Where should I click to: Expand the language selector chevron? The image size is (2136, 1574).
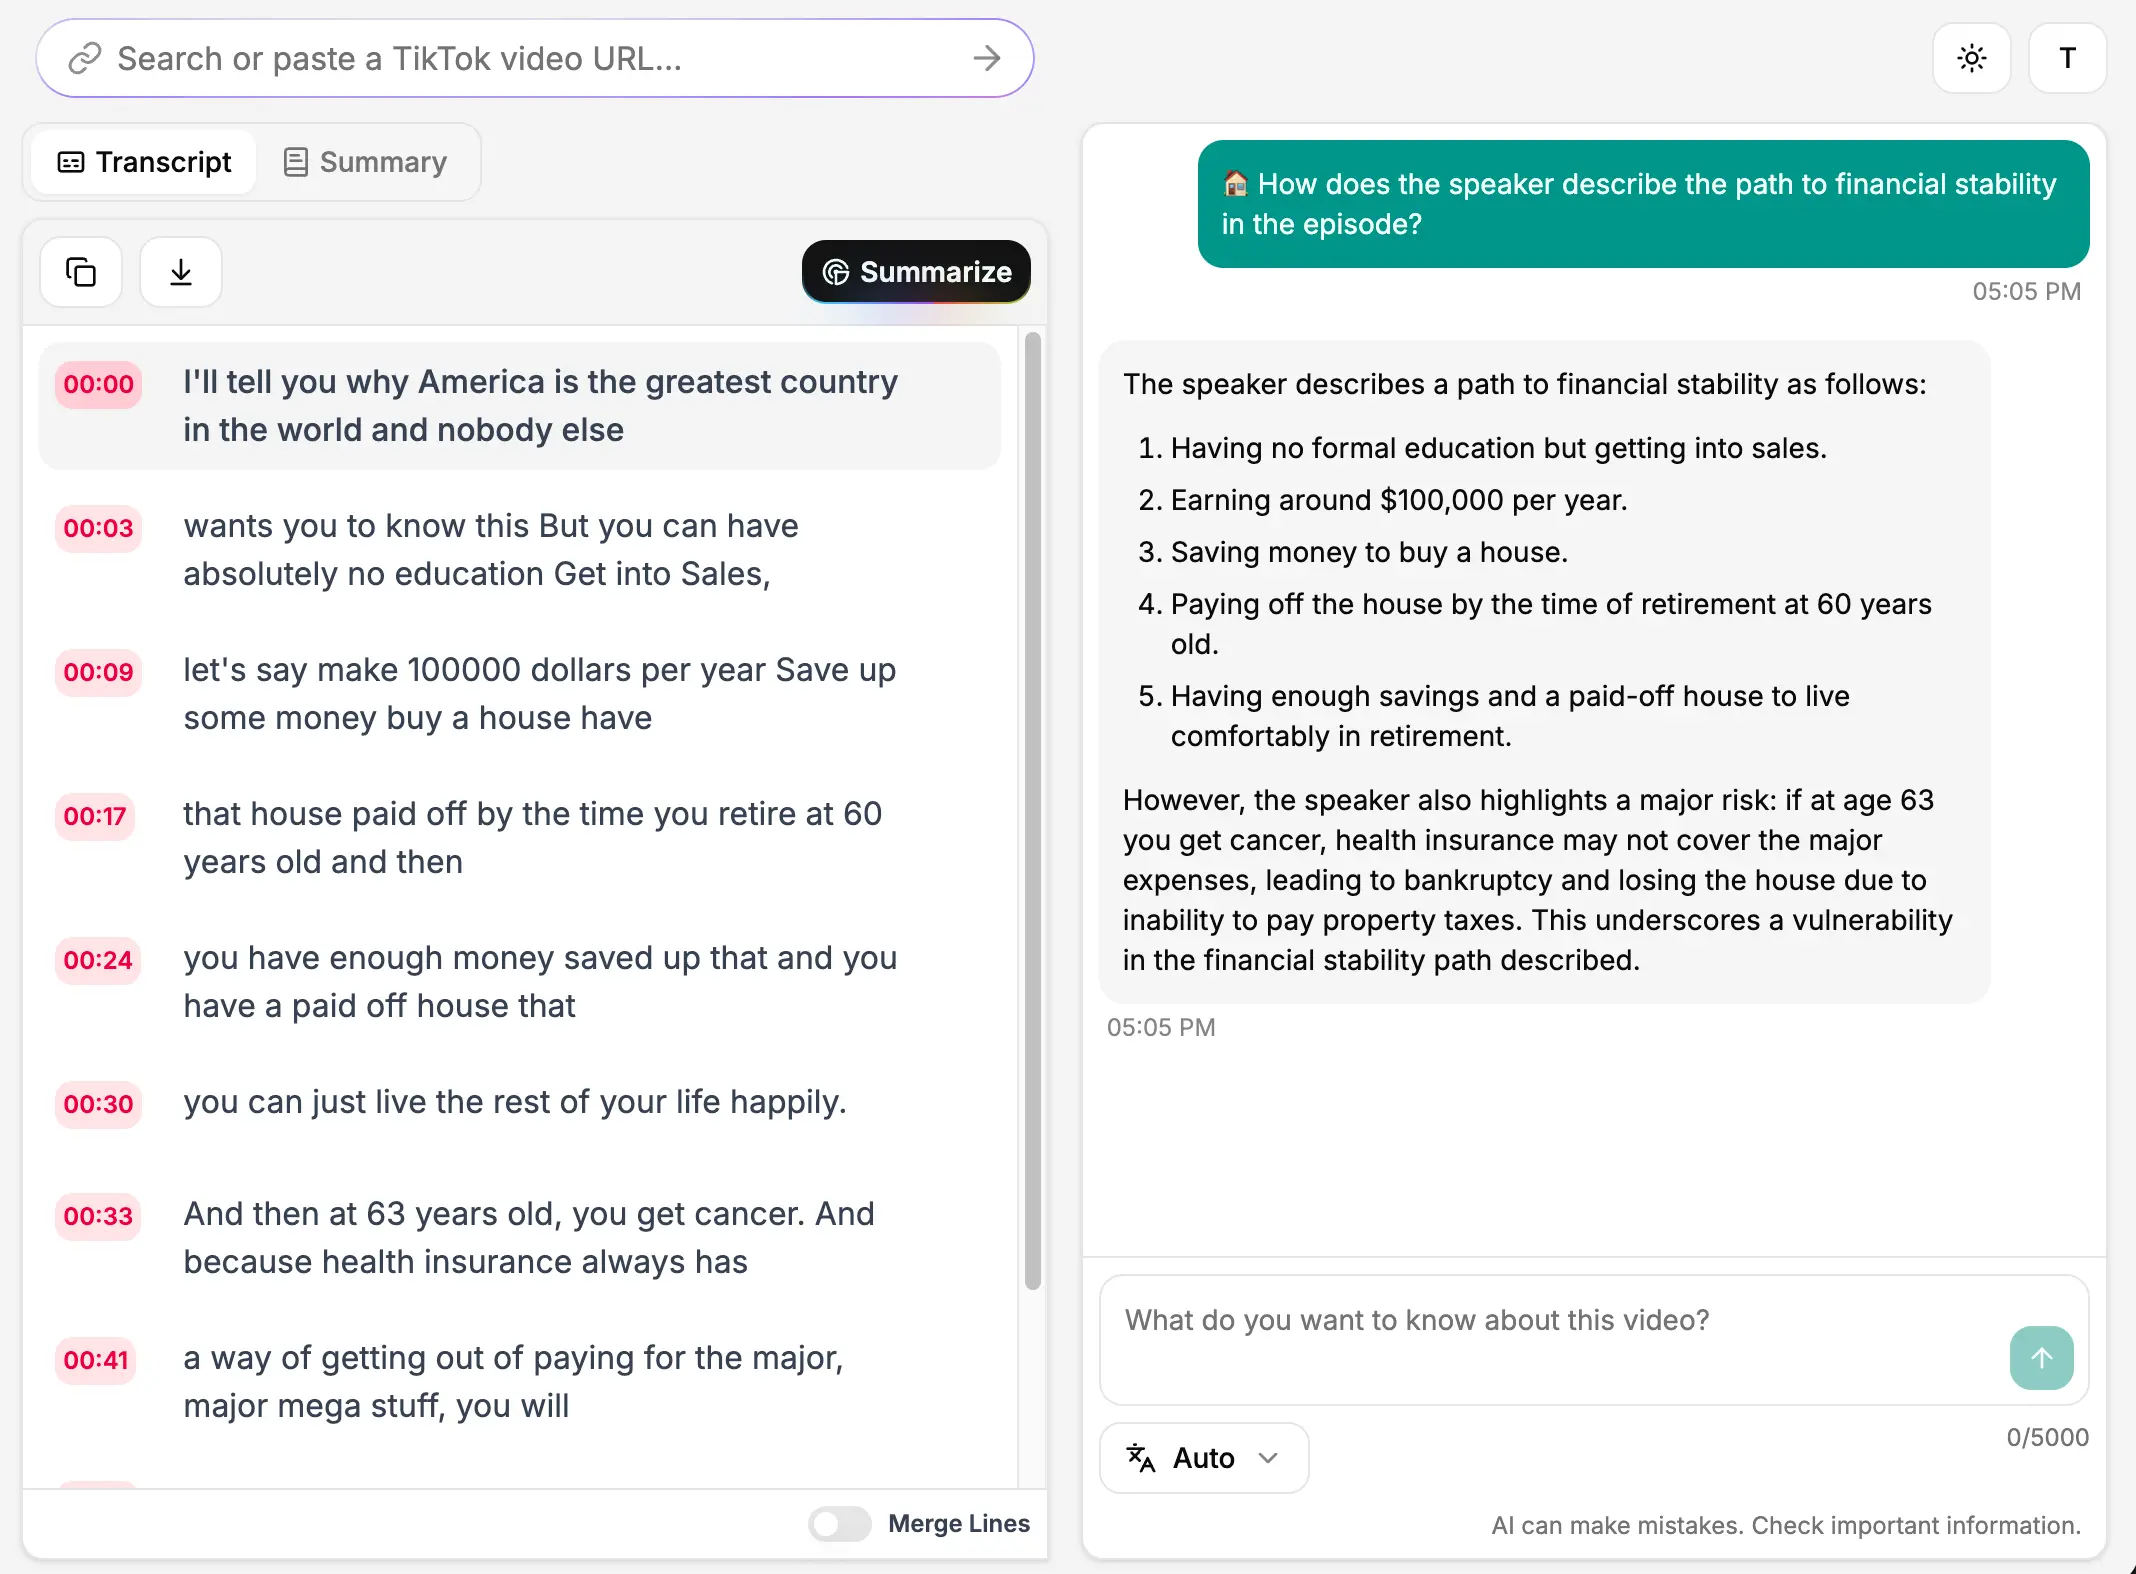1269,1457
